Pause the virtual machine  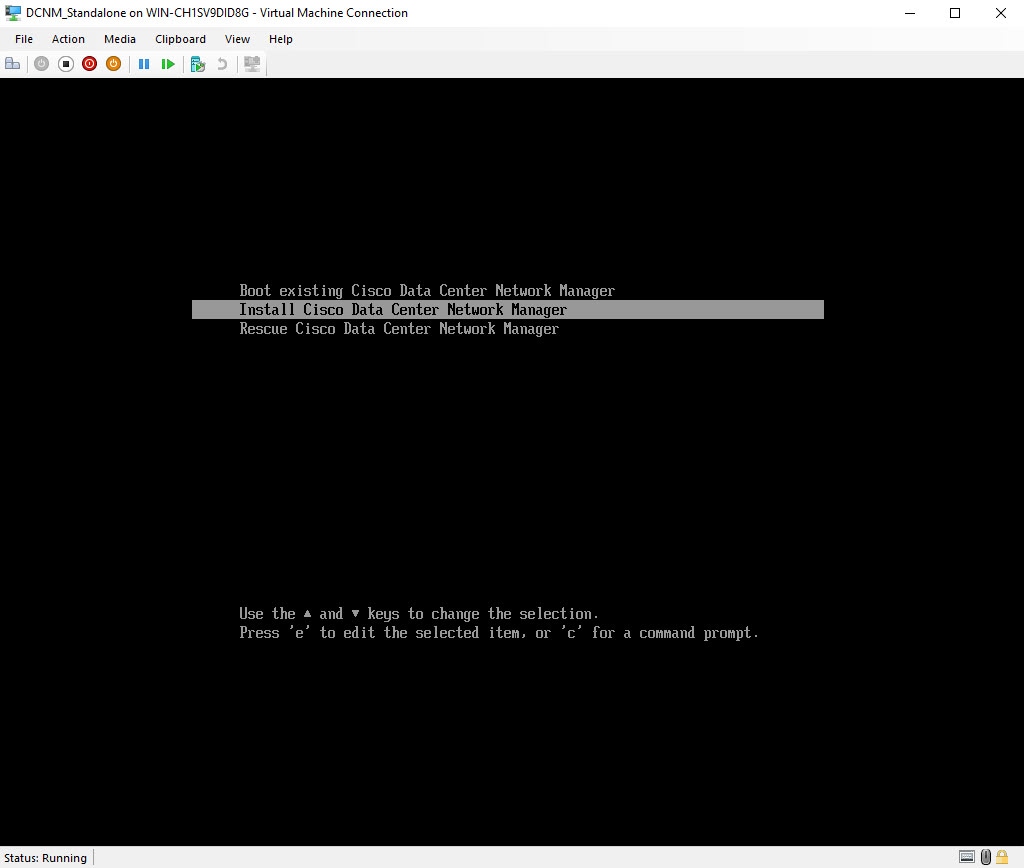click(x=144, y=64)
